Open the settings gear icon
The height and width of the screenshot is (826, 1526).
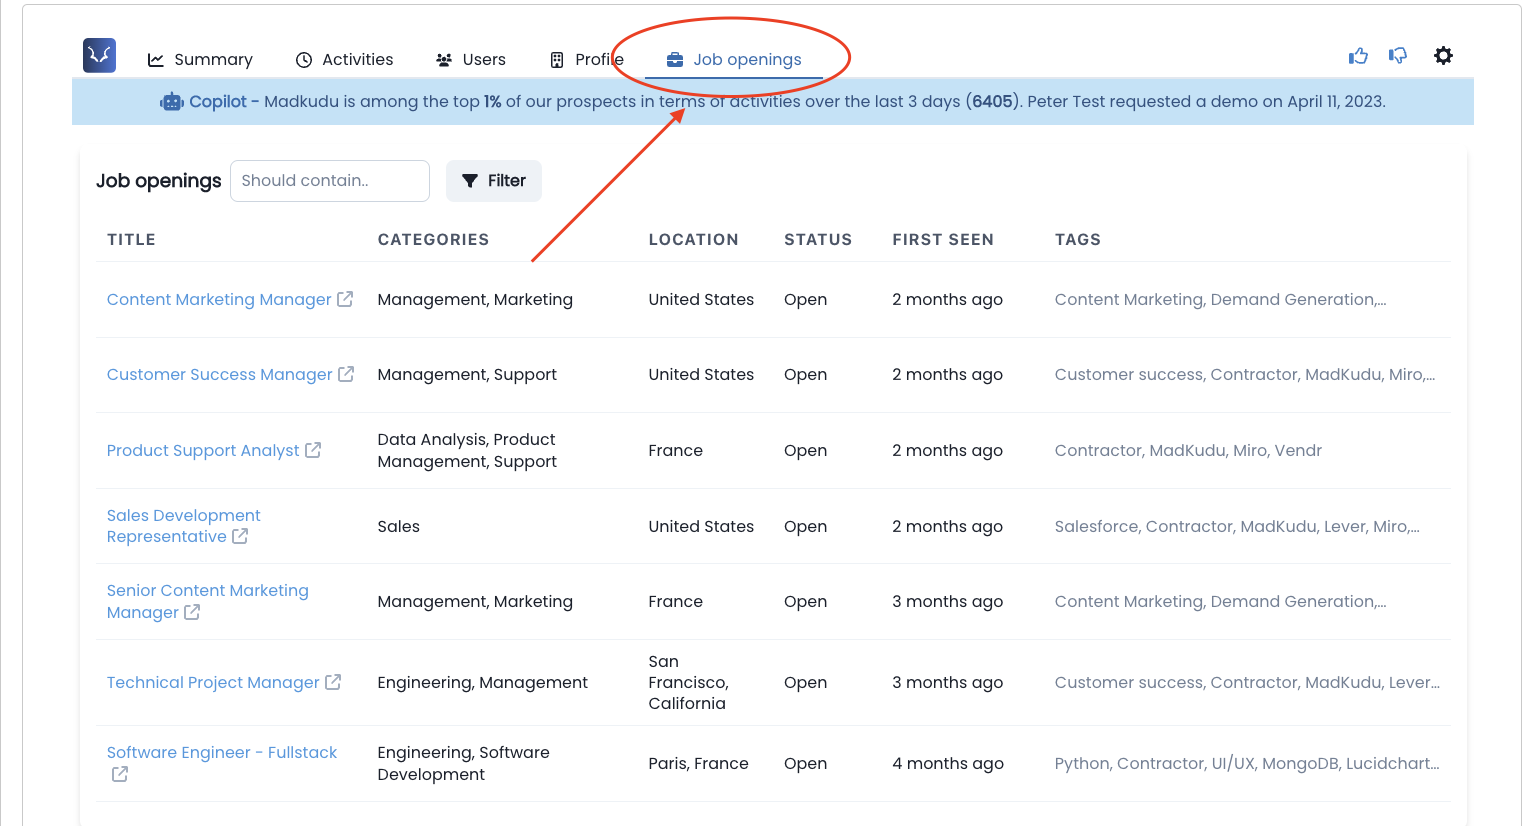[x=1443, y=56]
